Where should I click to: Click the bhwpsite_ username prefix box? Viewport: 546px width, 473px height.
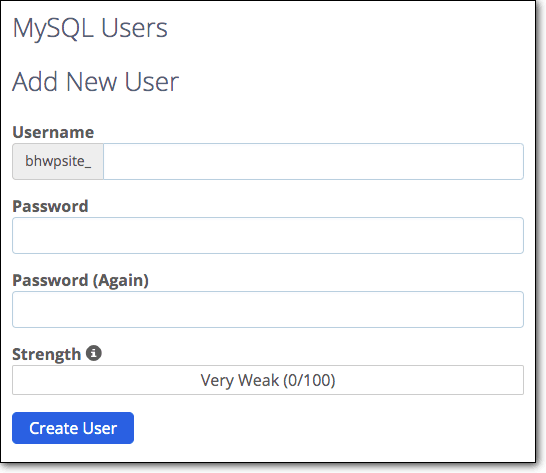(58, 161)
